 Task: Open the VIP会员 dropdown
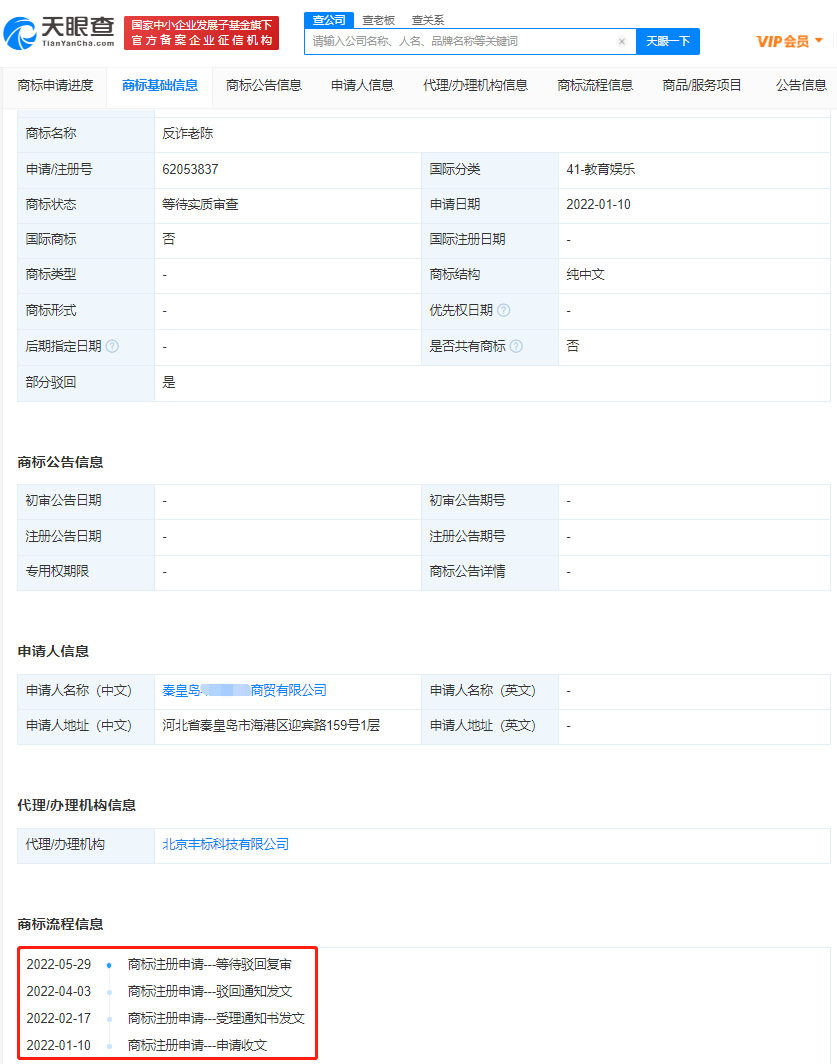(789, 41)
